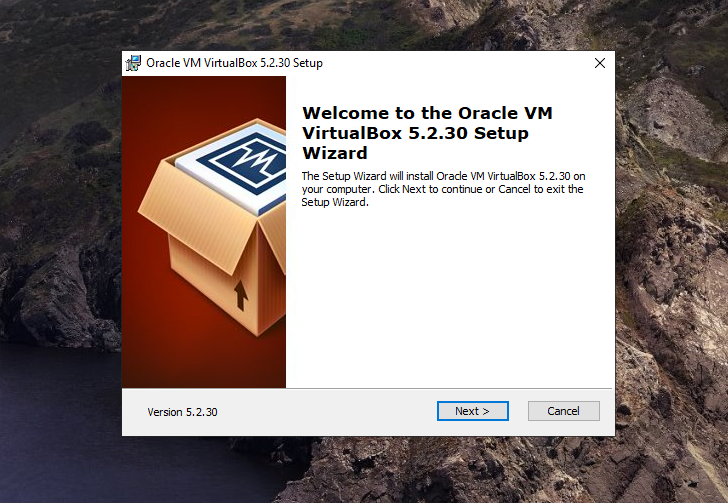
Task: Click the up arrow symbol on cardboard box
Action: tap(241, 294)
